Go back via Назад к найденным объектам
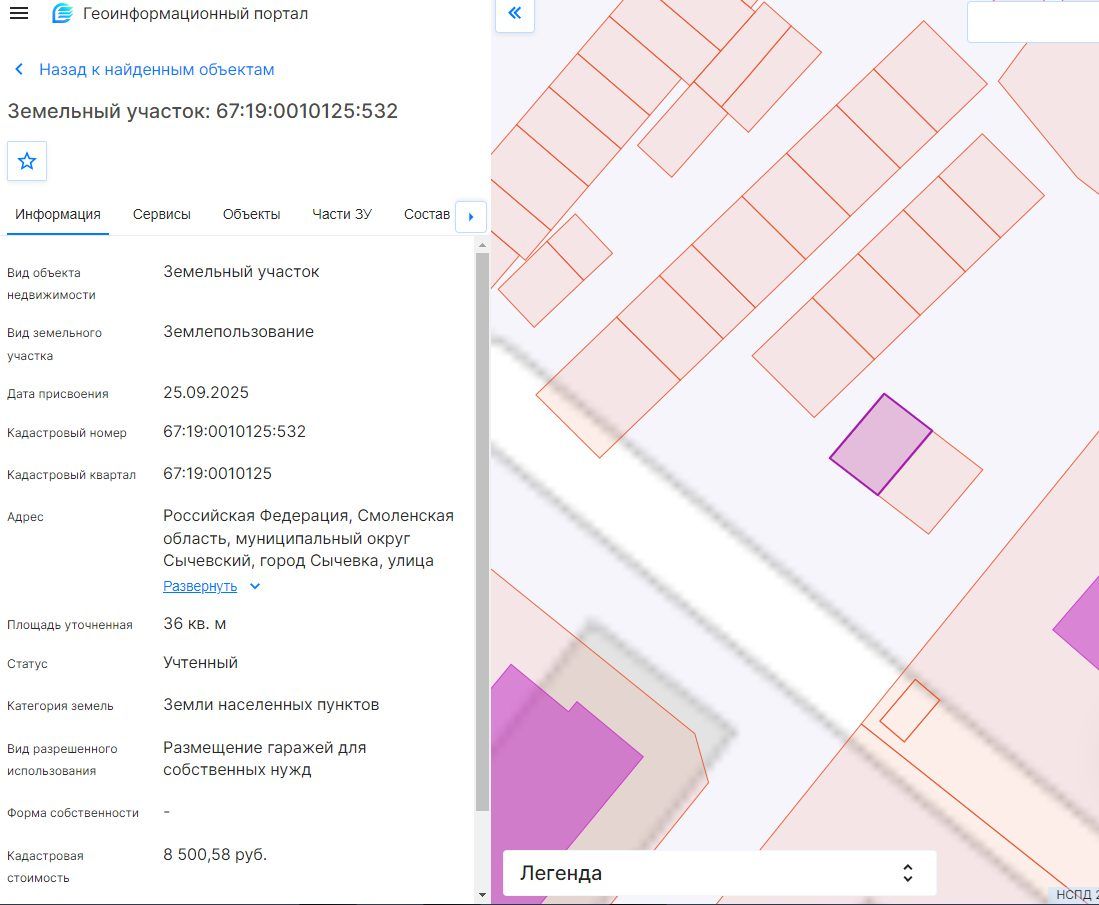 156,69
